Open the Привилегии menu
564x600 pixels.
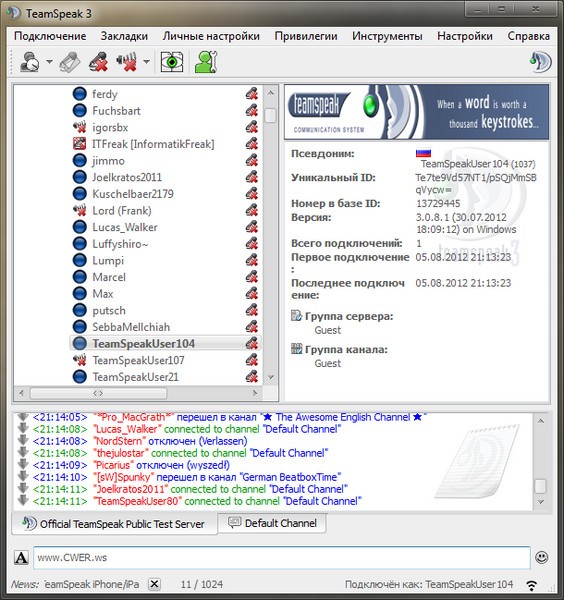pos(306,36)
